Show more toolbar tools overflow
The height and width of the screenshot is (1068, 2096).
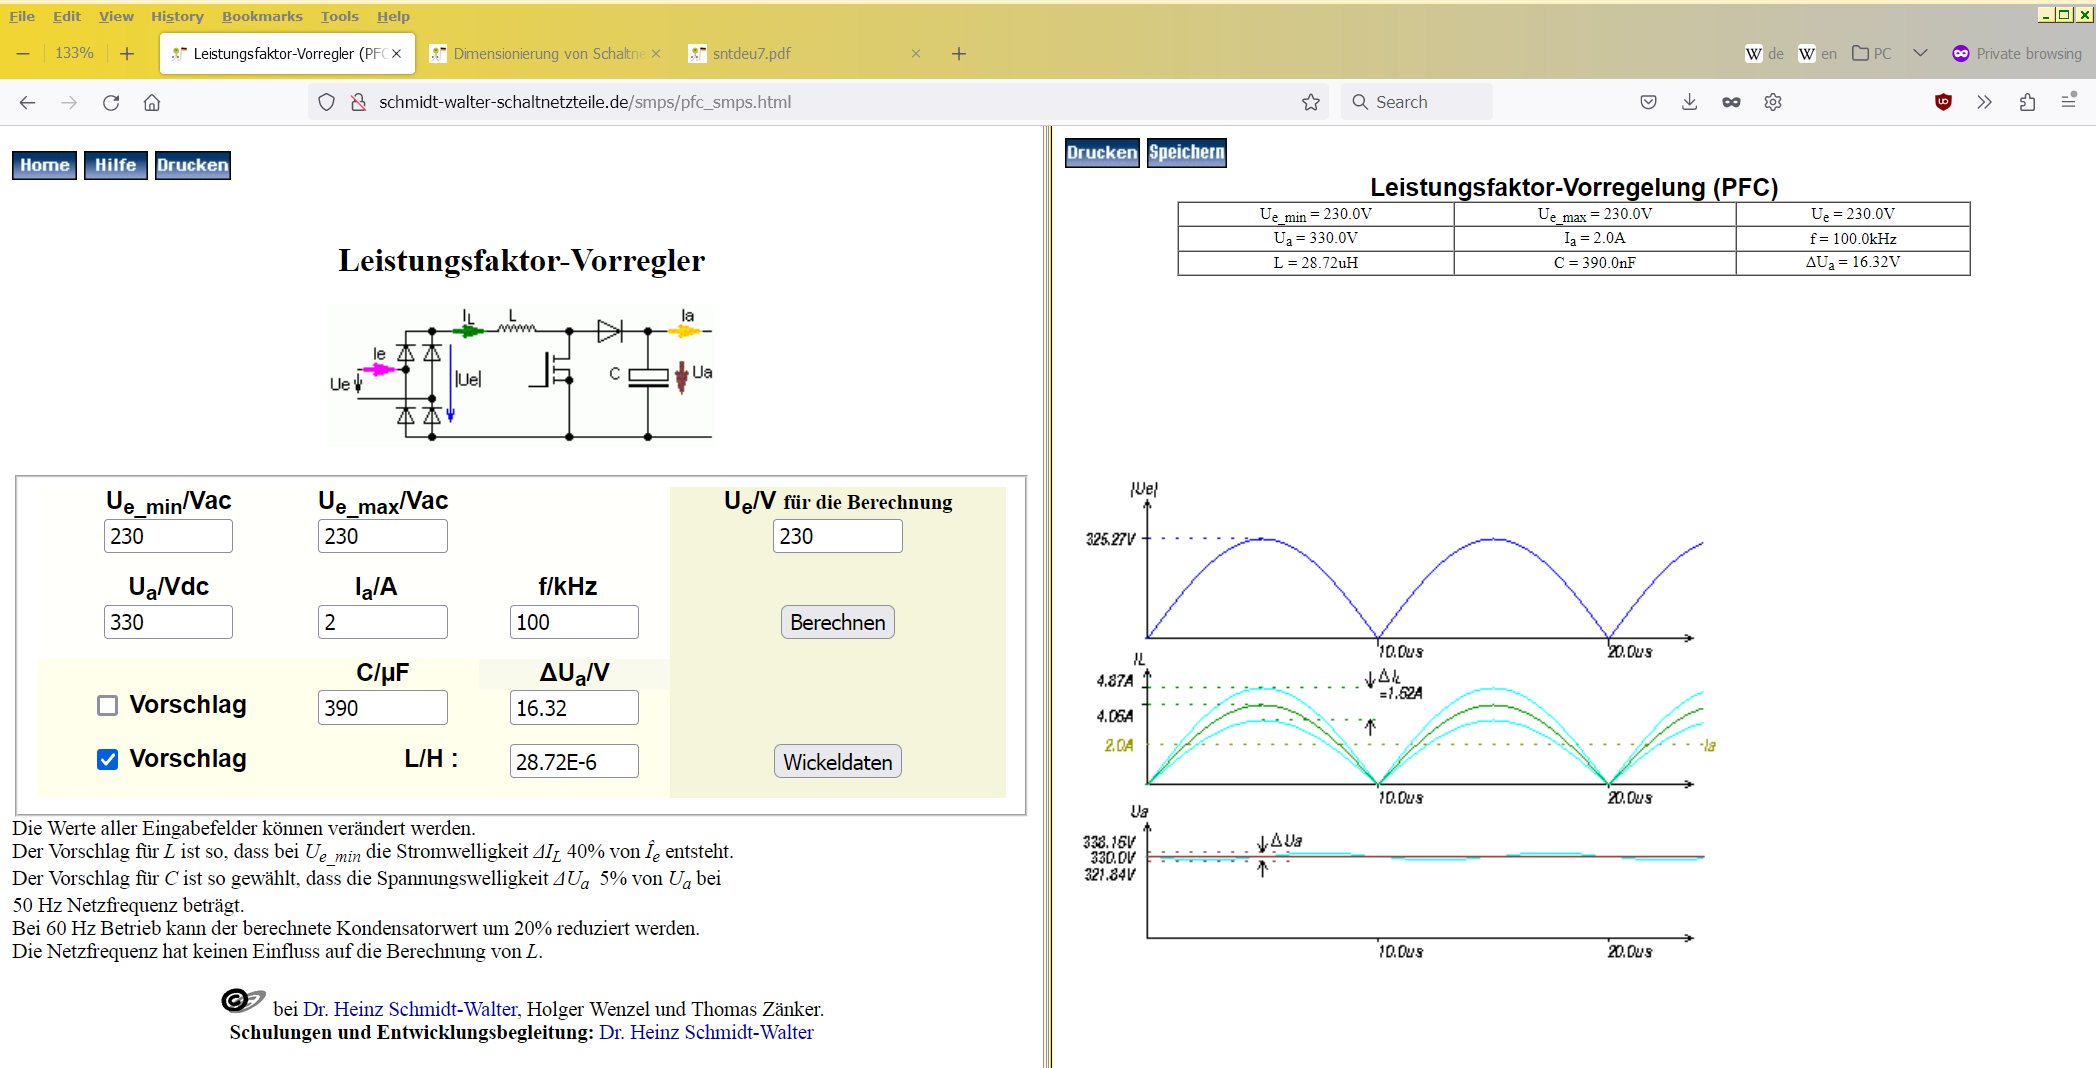click(1985, 102)
